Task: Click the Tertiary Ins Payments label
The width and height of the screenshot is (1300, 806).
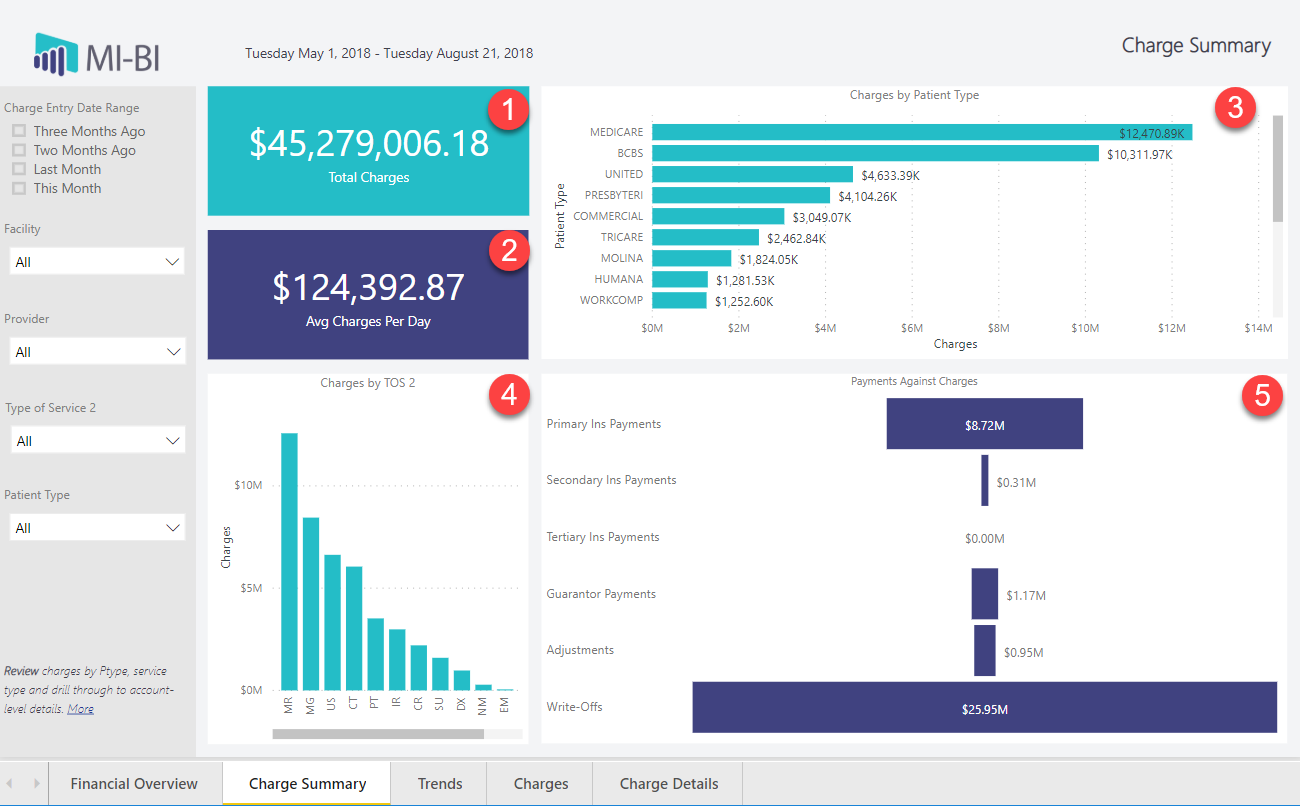Action: click(x=603, y=537)
